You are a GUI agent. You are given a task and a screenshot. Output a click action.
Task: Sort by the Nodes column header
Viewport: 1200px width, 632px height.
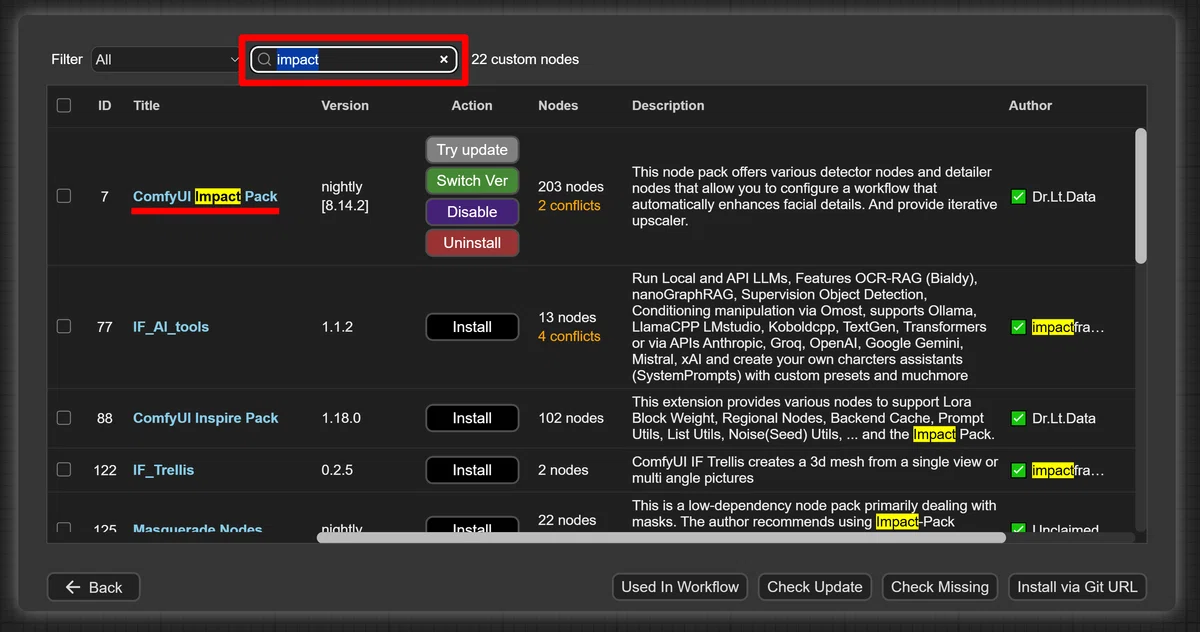[x=558, y=105]
